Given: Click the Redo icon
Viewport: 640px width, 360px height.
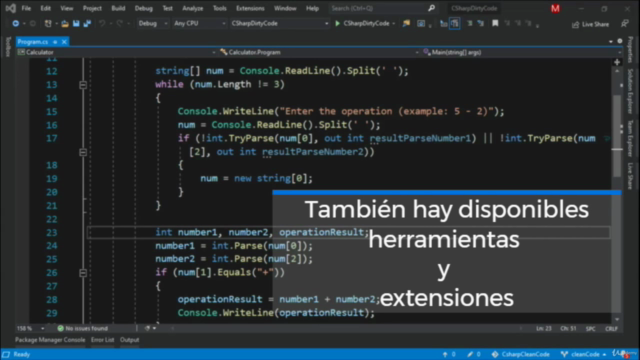Looking at the screenshot, I should 120,24.
